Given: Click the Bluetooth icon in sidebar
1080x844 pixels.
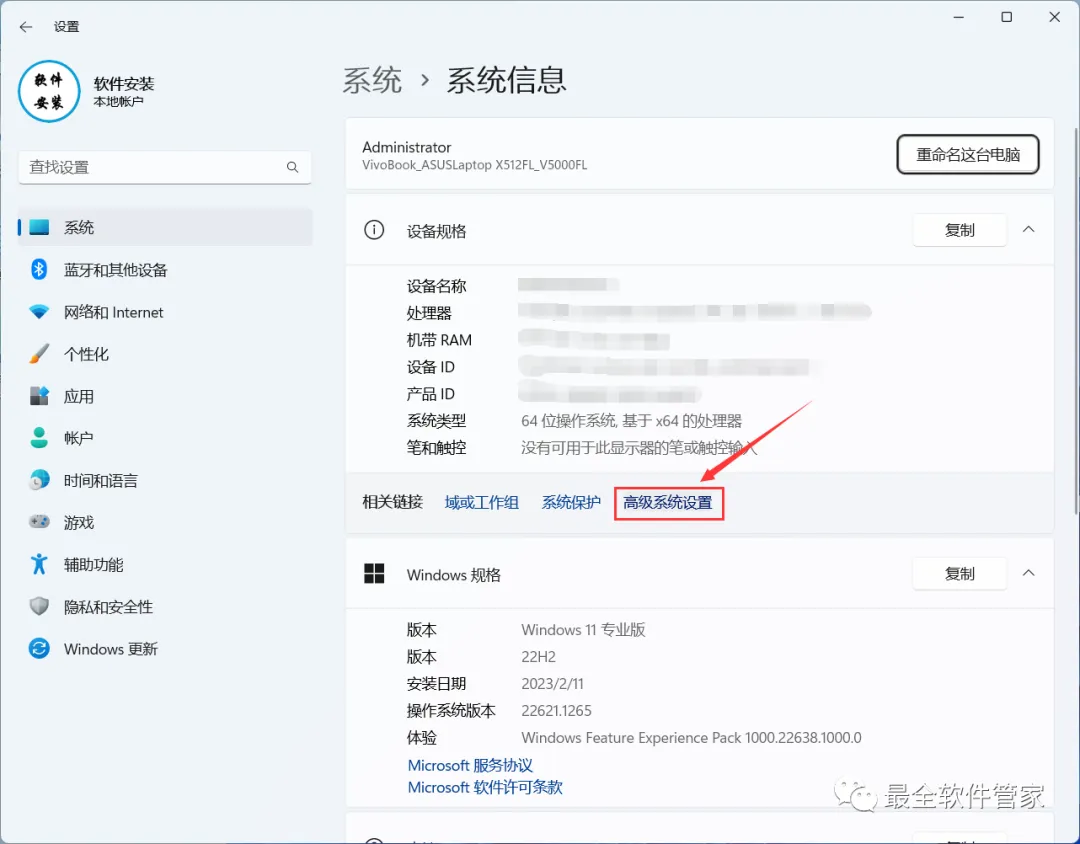Looking at the screenshot, I should 39,269.
